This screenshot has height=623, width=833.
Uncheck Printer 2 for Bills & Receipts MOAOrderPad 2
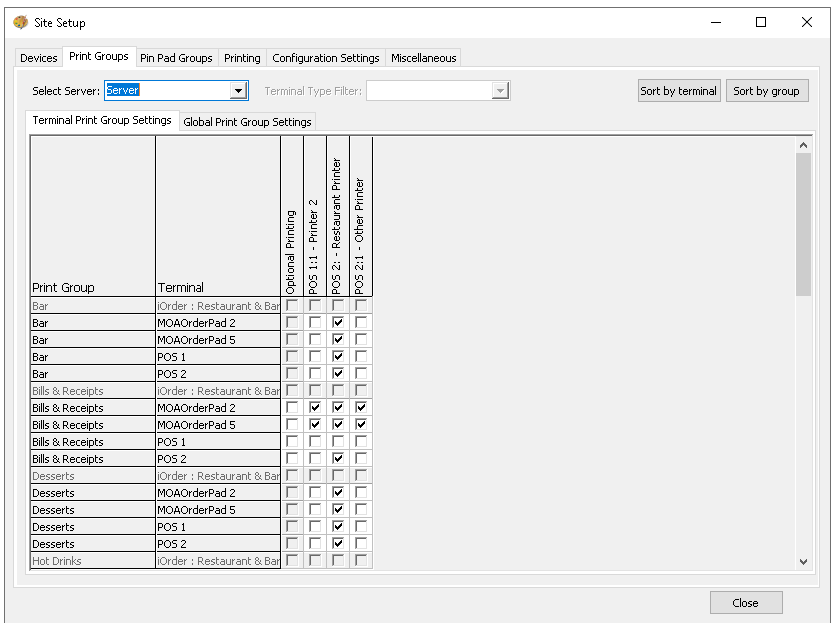tap(315, 408)
